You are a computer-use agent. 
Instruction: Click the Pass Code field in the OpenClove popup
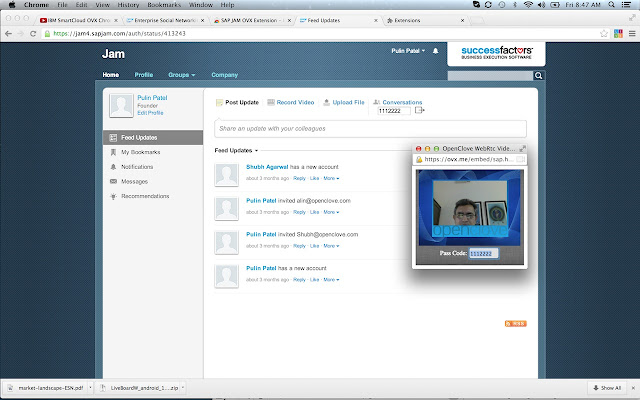click(483, 253)
